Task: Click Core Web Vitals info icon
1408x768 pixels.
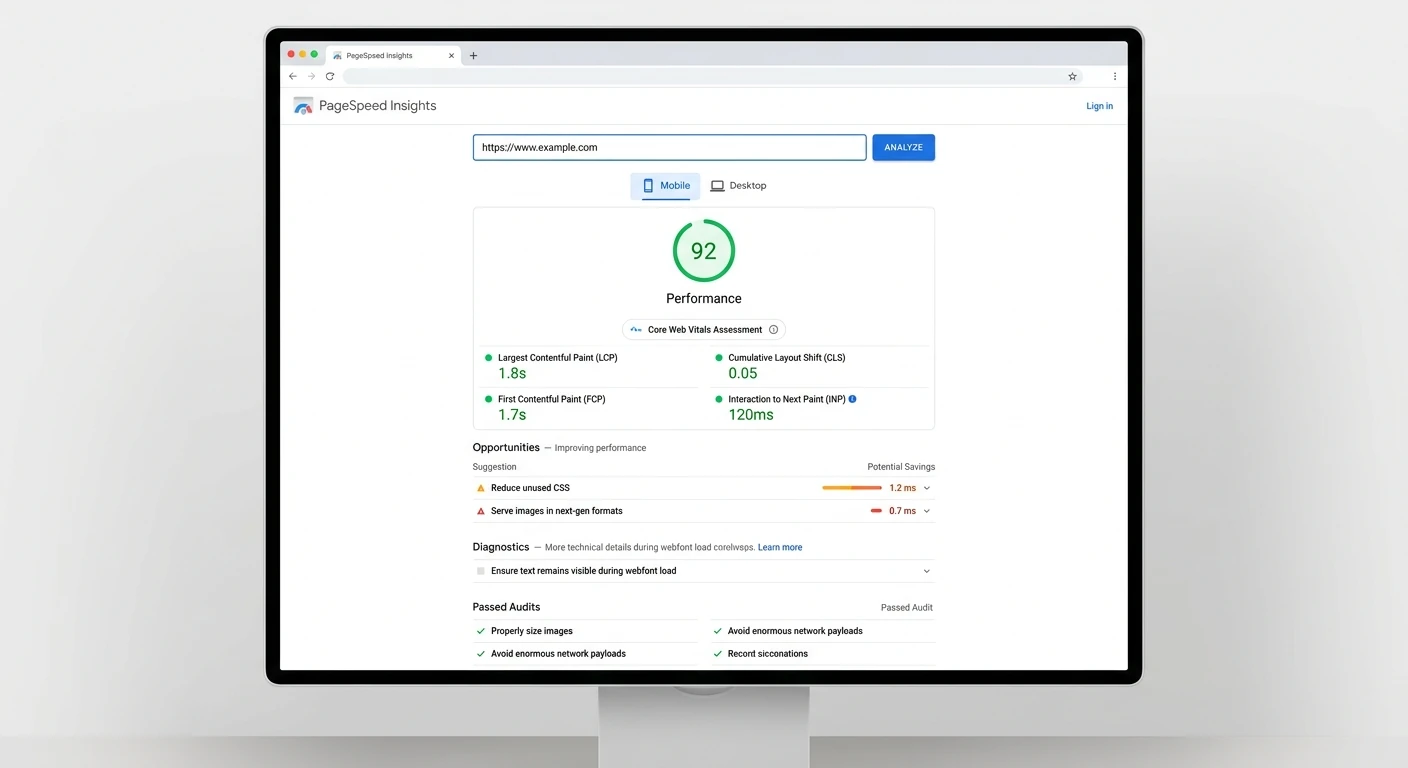Action: tap(773, 330)
